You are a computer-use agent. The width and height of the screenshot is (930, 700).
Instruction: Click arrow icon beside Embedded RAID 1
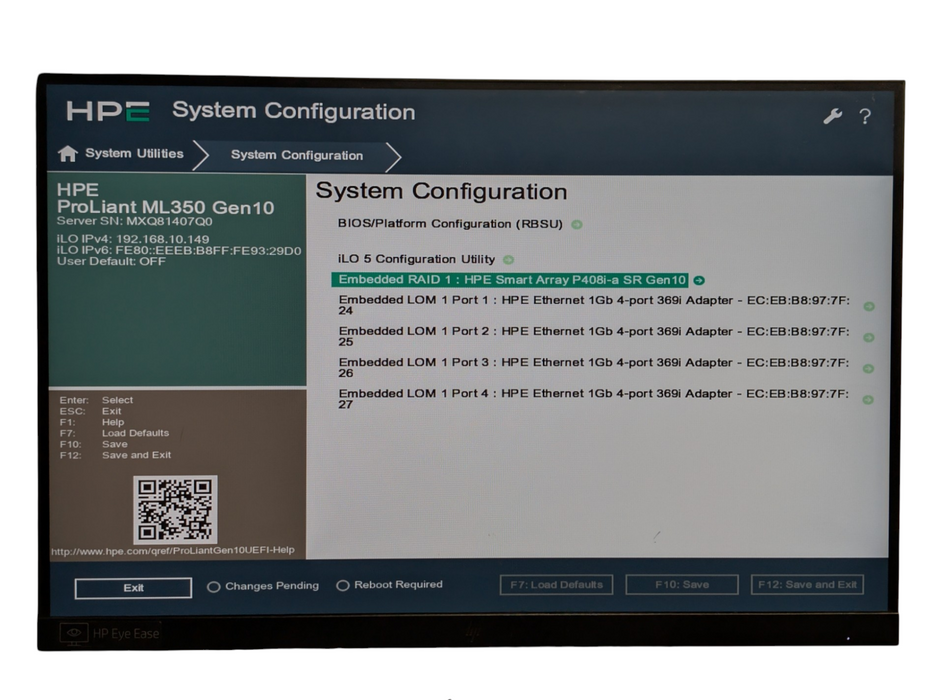[699, 281]
